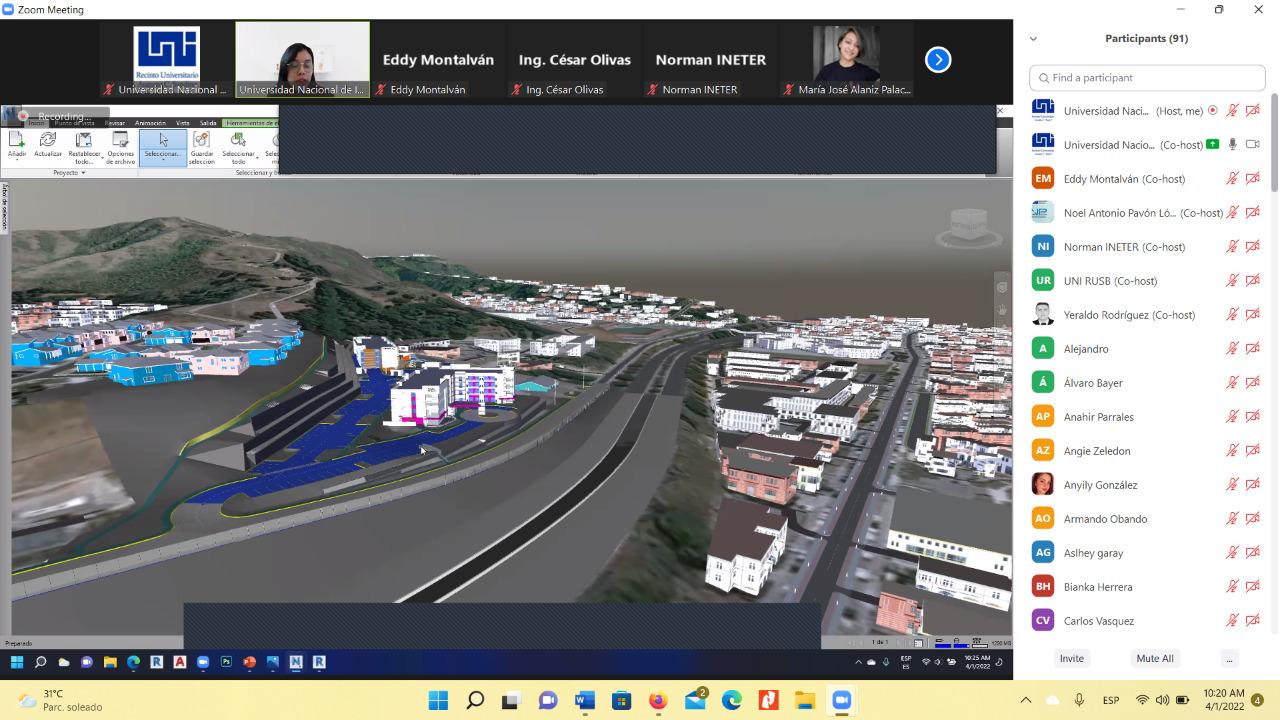Screen dimensions: 1280x720
Task: Select the Ing. César Olivas video tile
Action: coord(575,60)
